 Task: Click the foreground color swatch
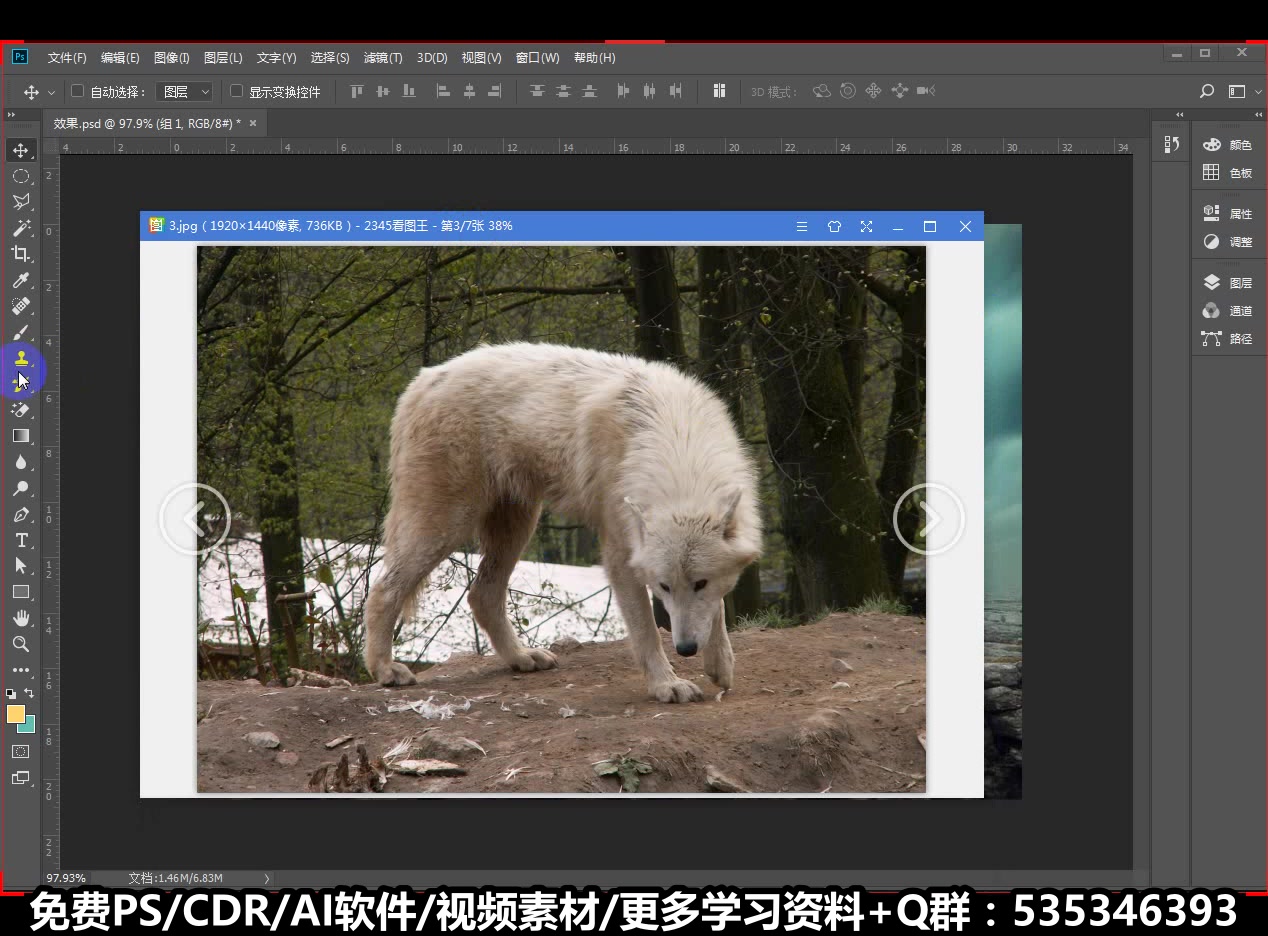(16, 715)
